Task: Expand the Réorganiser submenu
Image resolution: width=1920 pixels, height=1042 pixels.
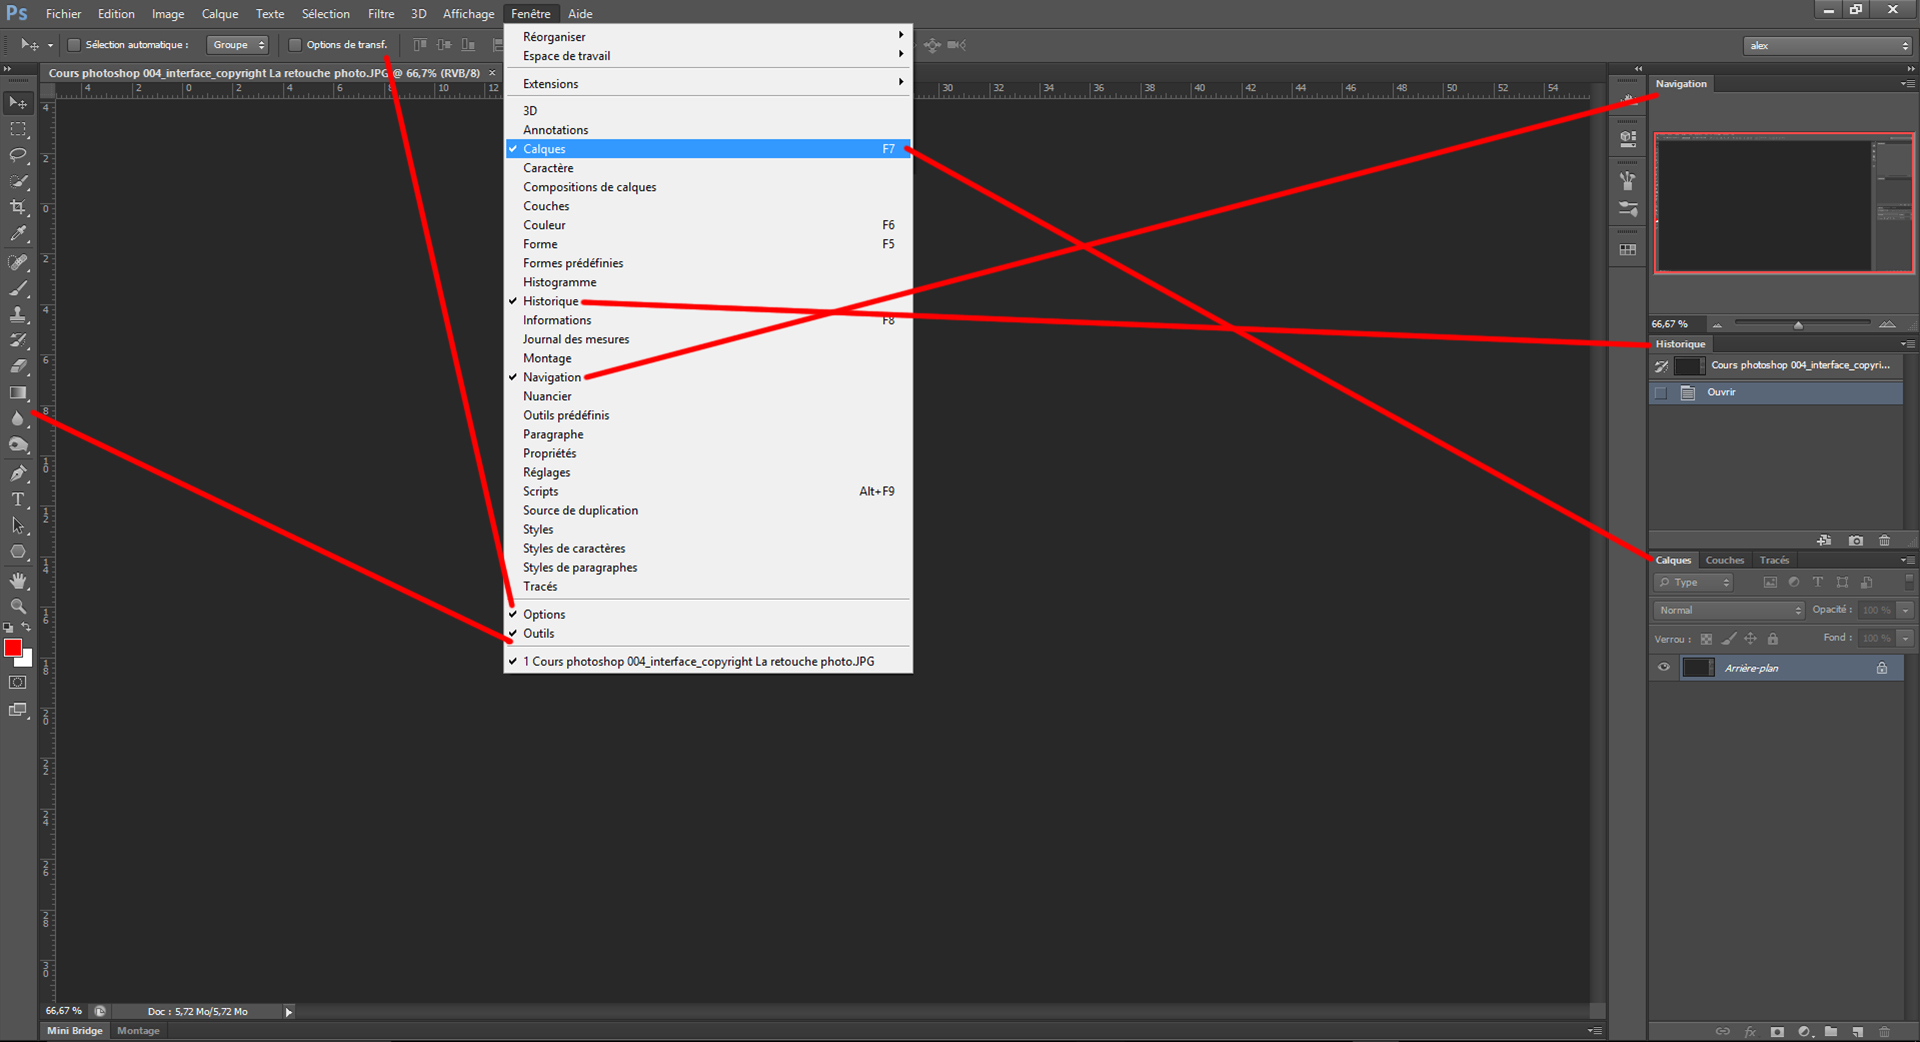Action: click(708, 37)
